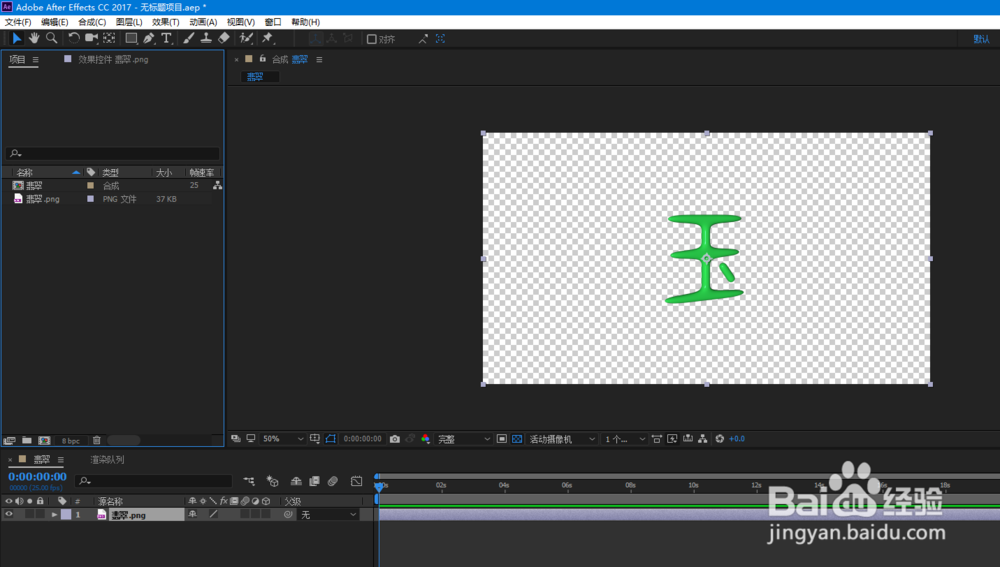Viewport: 1000px width, 567px height.
Task: Open the 合成(C) menu
Action: click(92, 22)
